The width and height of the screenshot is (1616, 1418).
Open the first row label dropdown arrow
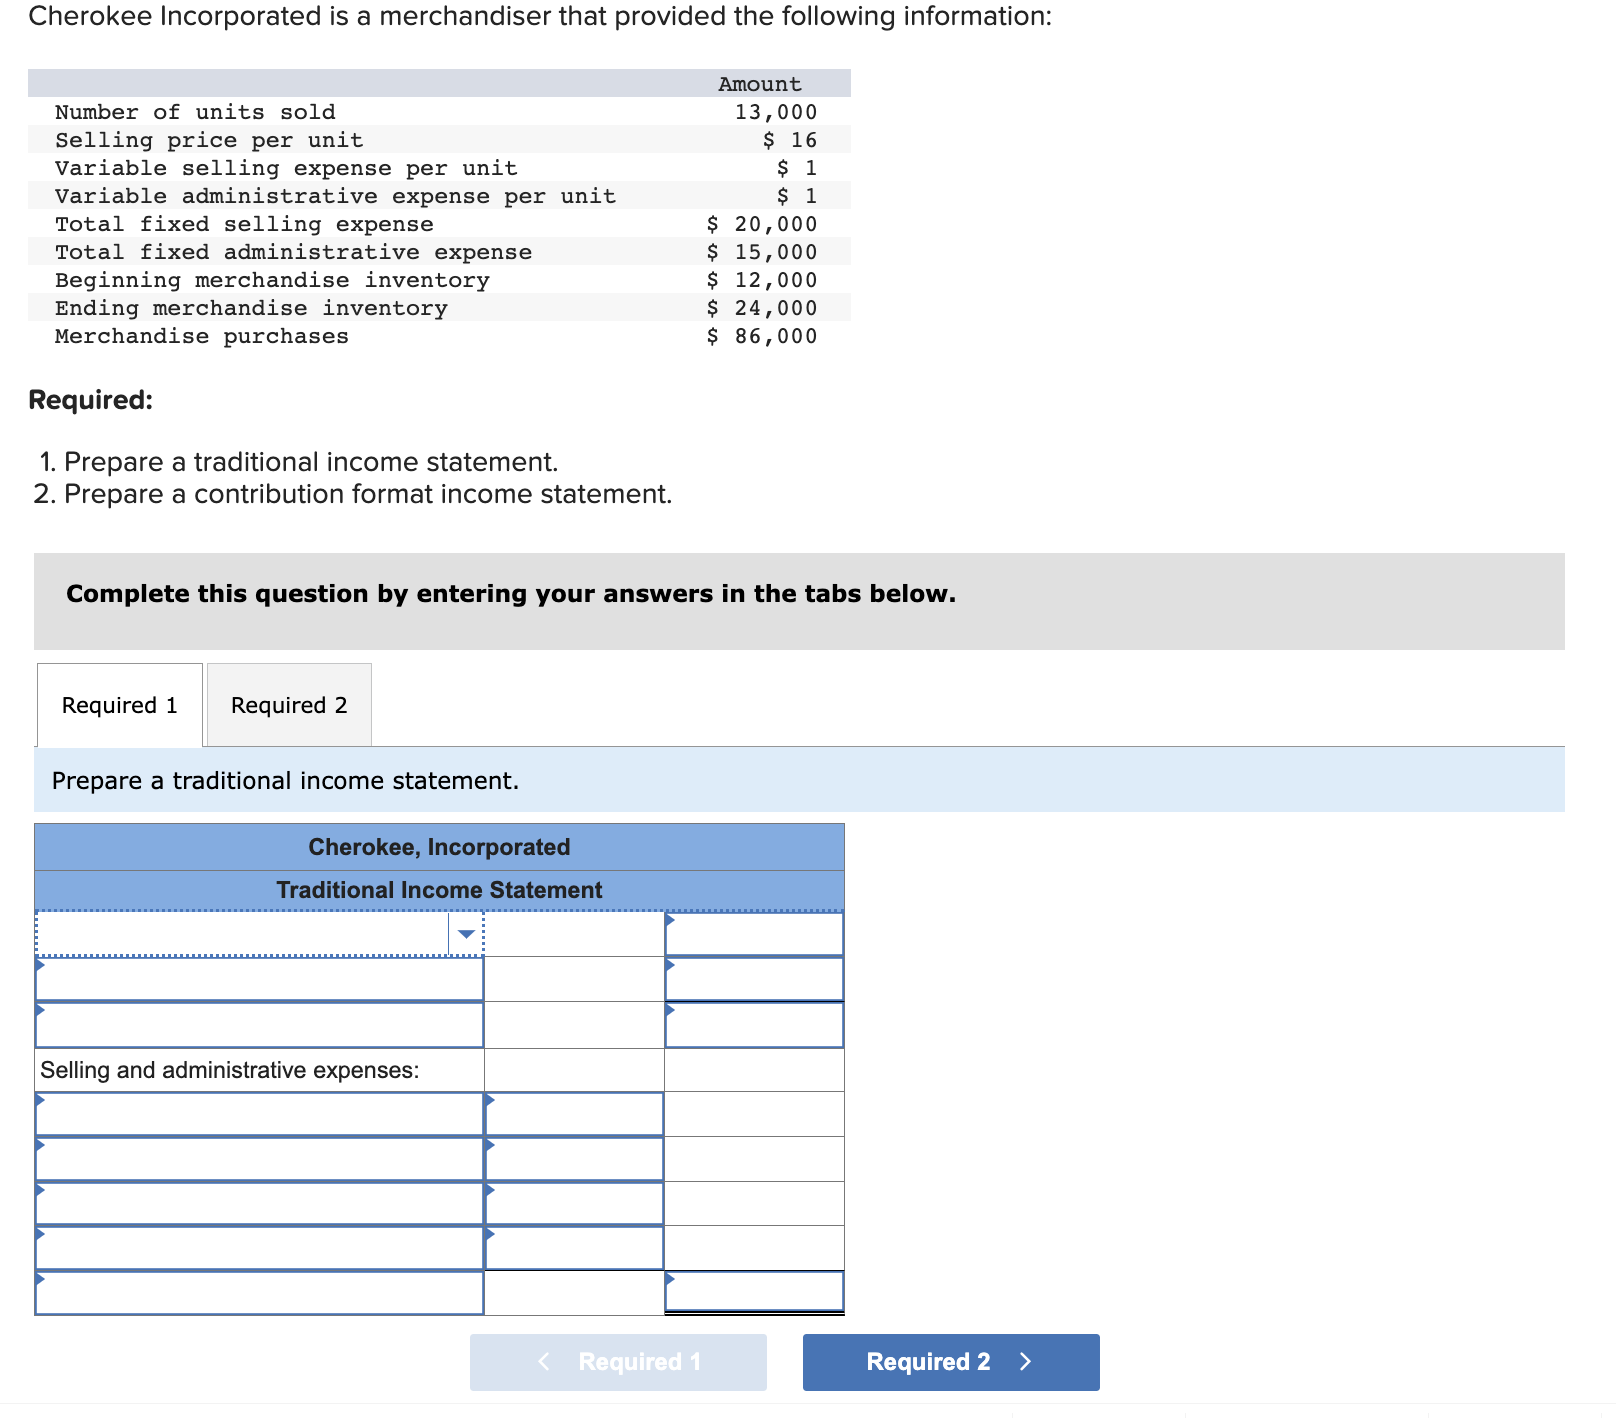(466, 934)
